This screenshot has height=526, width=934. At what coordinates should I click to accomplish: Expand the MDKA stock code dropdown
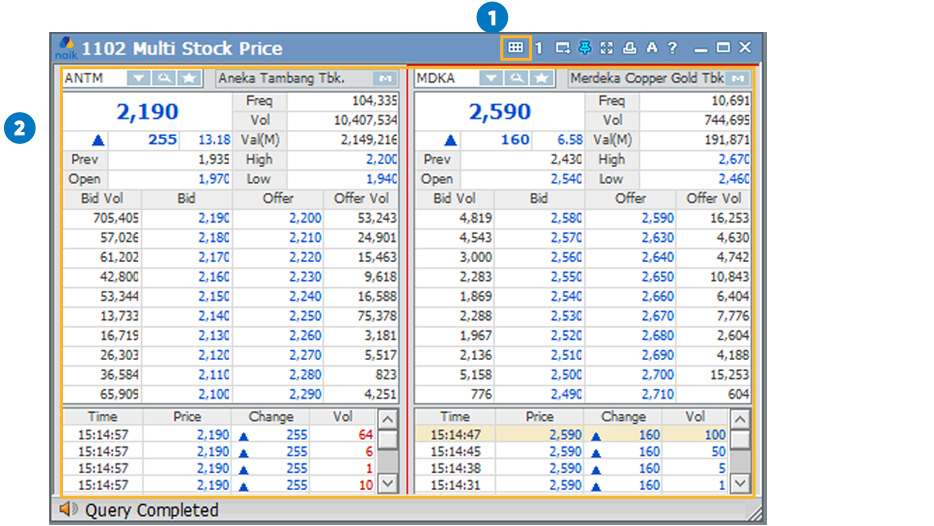pyautogui.click(x=490, y=78)
